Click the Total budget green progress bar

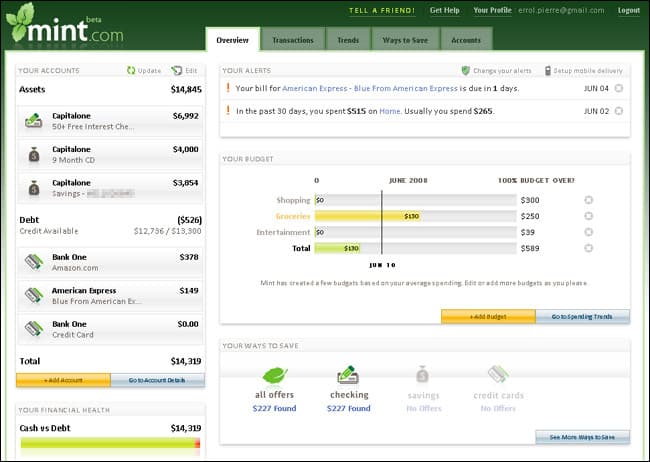337,248
